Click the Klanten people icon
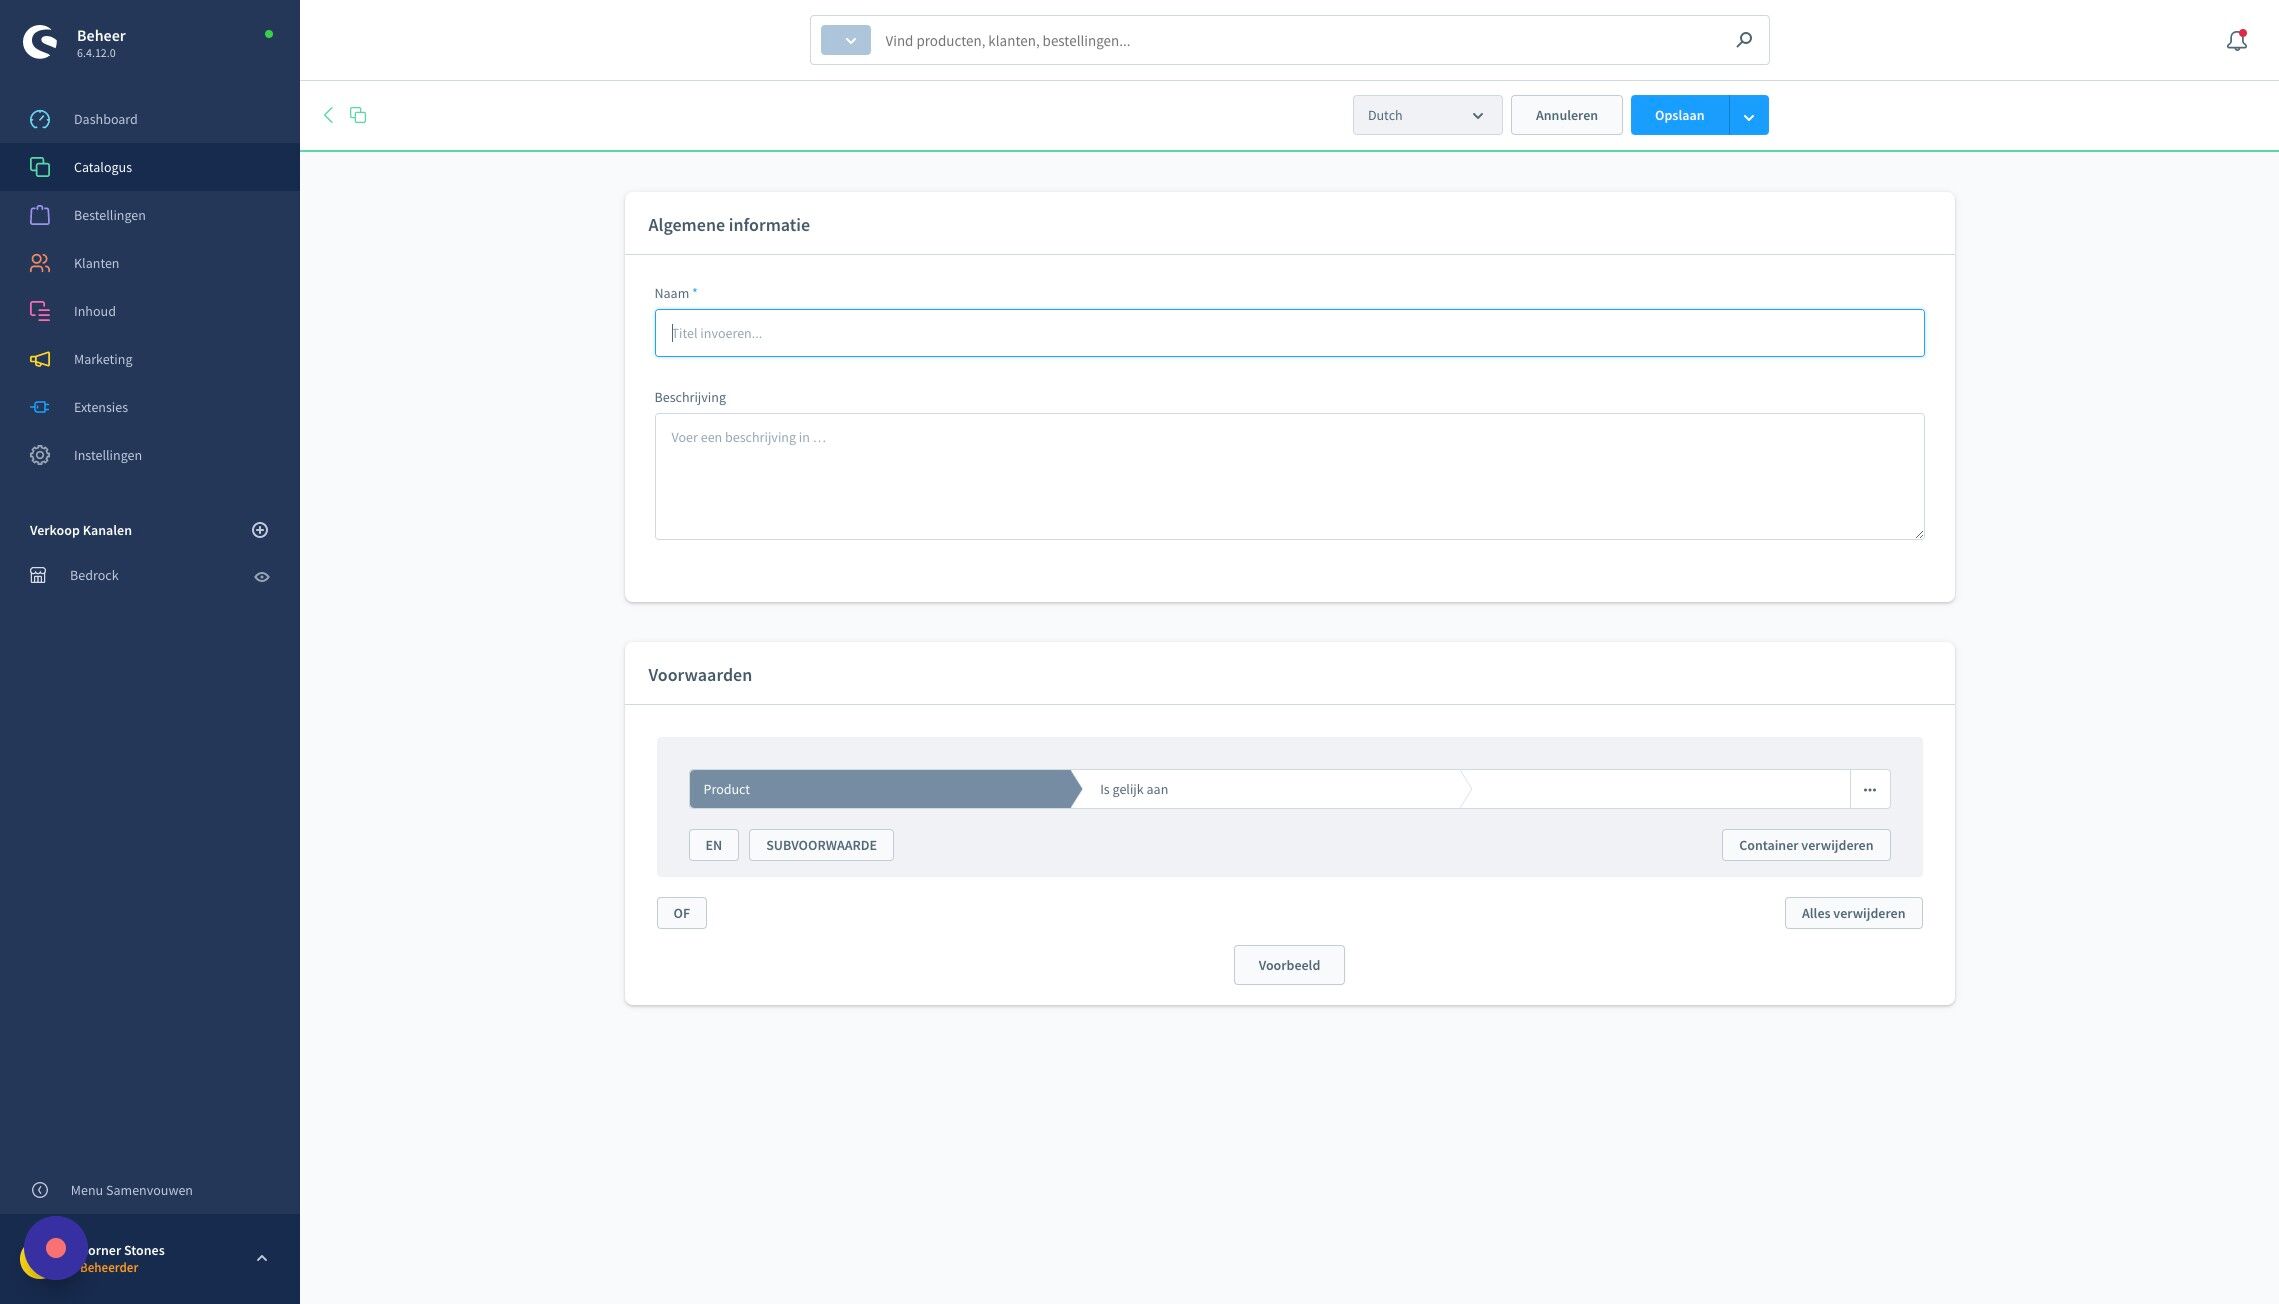The image size is (2279, 1304). click(x=40, y=263)
